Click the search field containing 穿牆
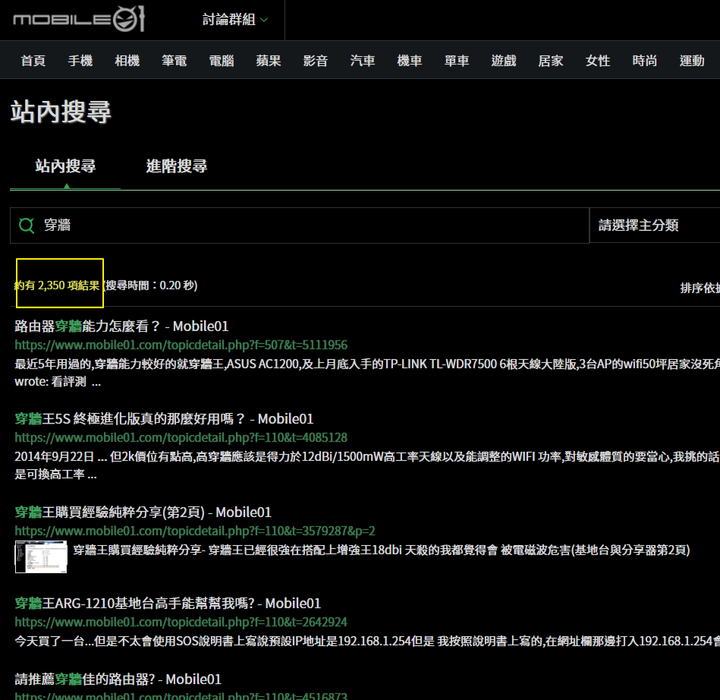This screenshot has height=700, width=720. click(299, 225)
